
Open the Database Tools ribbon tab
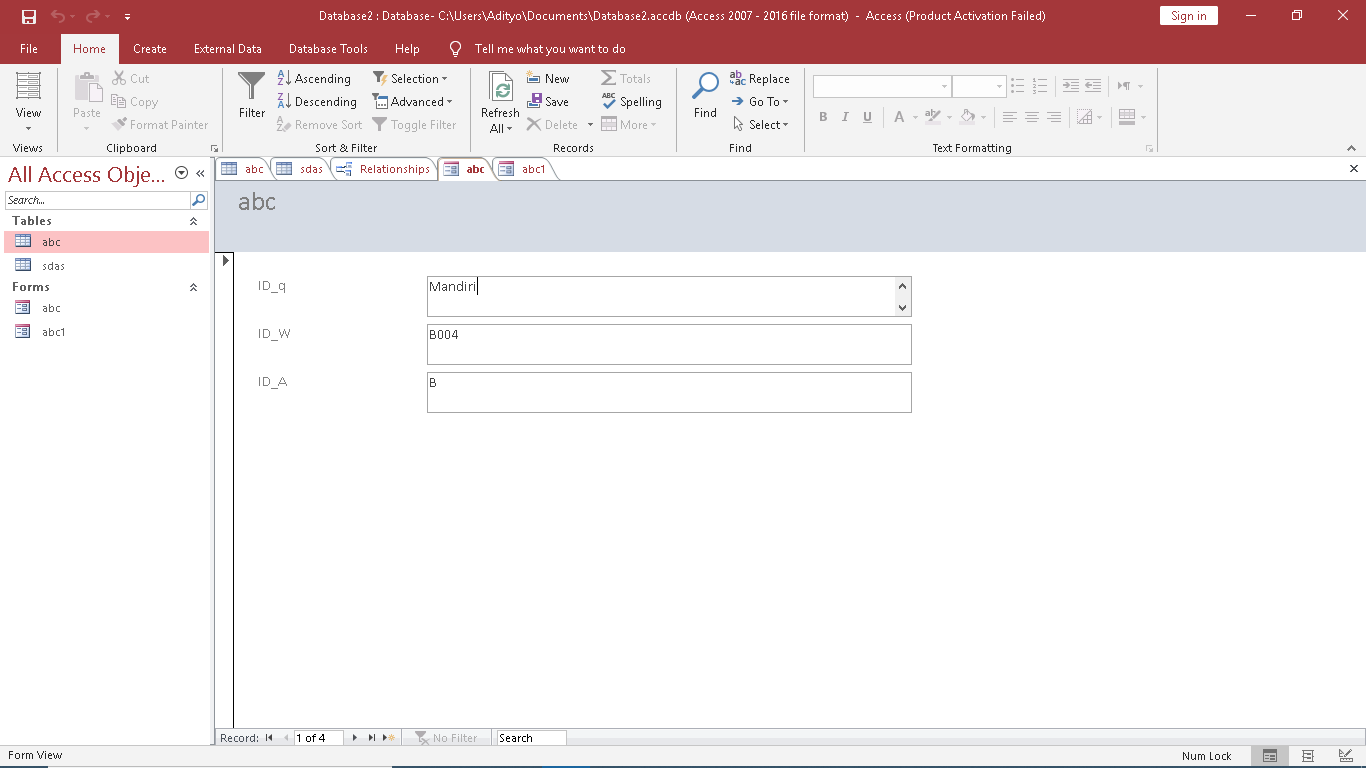(328, 49)
